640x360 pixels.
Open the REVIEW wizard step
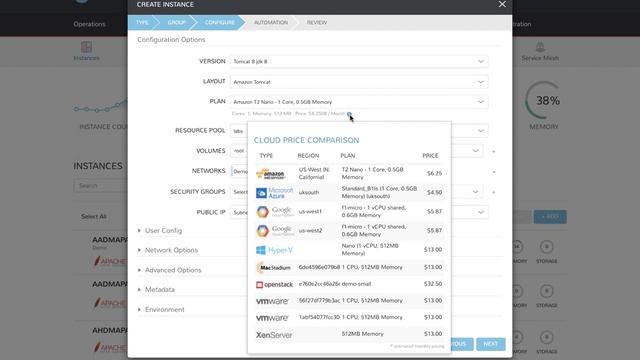pos(317,22)
